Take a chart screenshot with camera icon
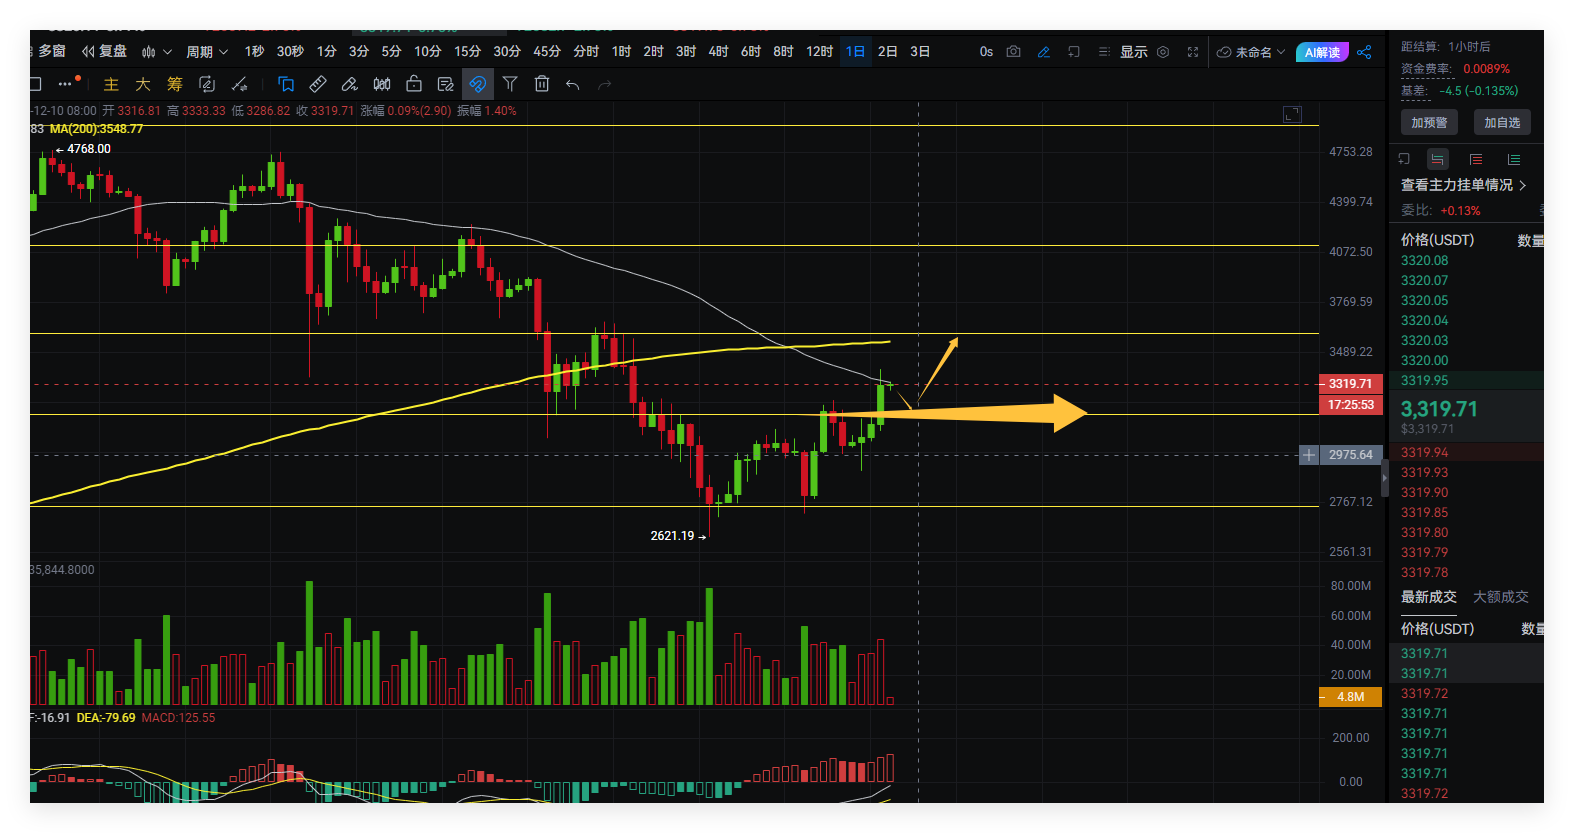Screen dimensions: 1574x833 pos(1013,52)
